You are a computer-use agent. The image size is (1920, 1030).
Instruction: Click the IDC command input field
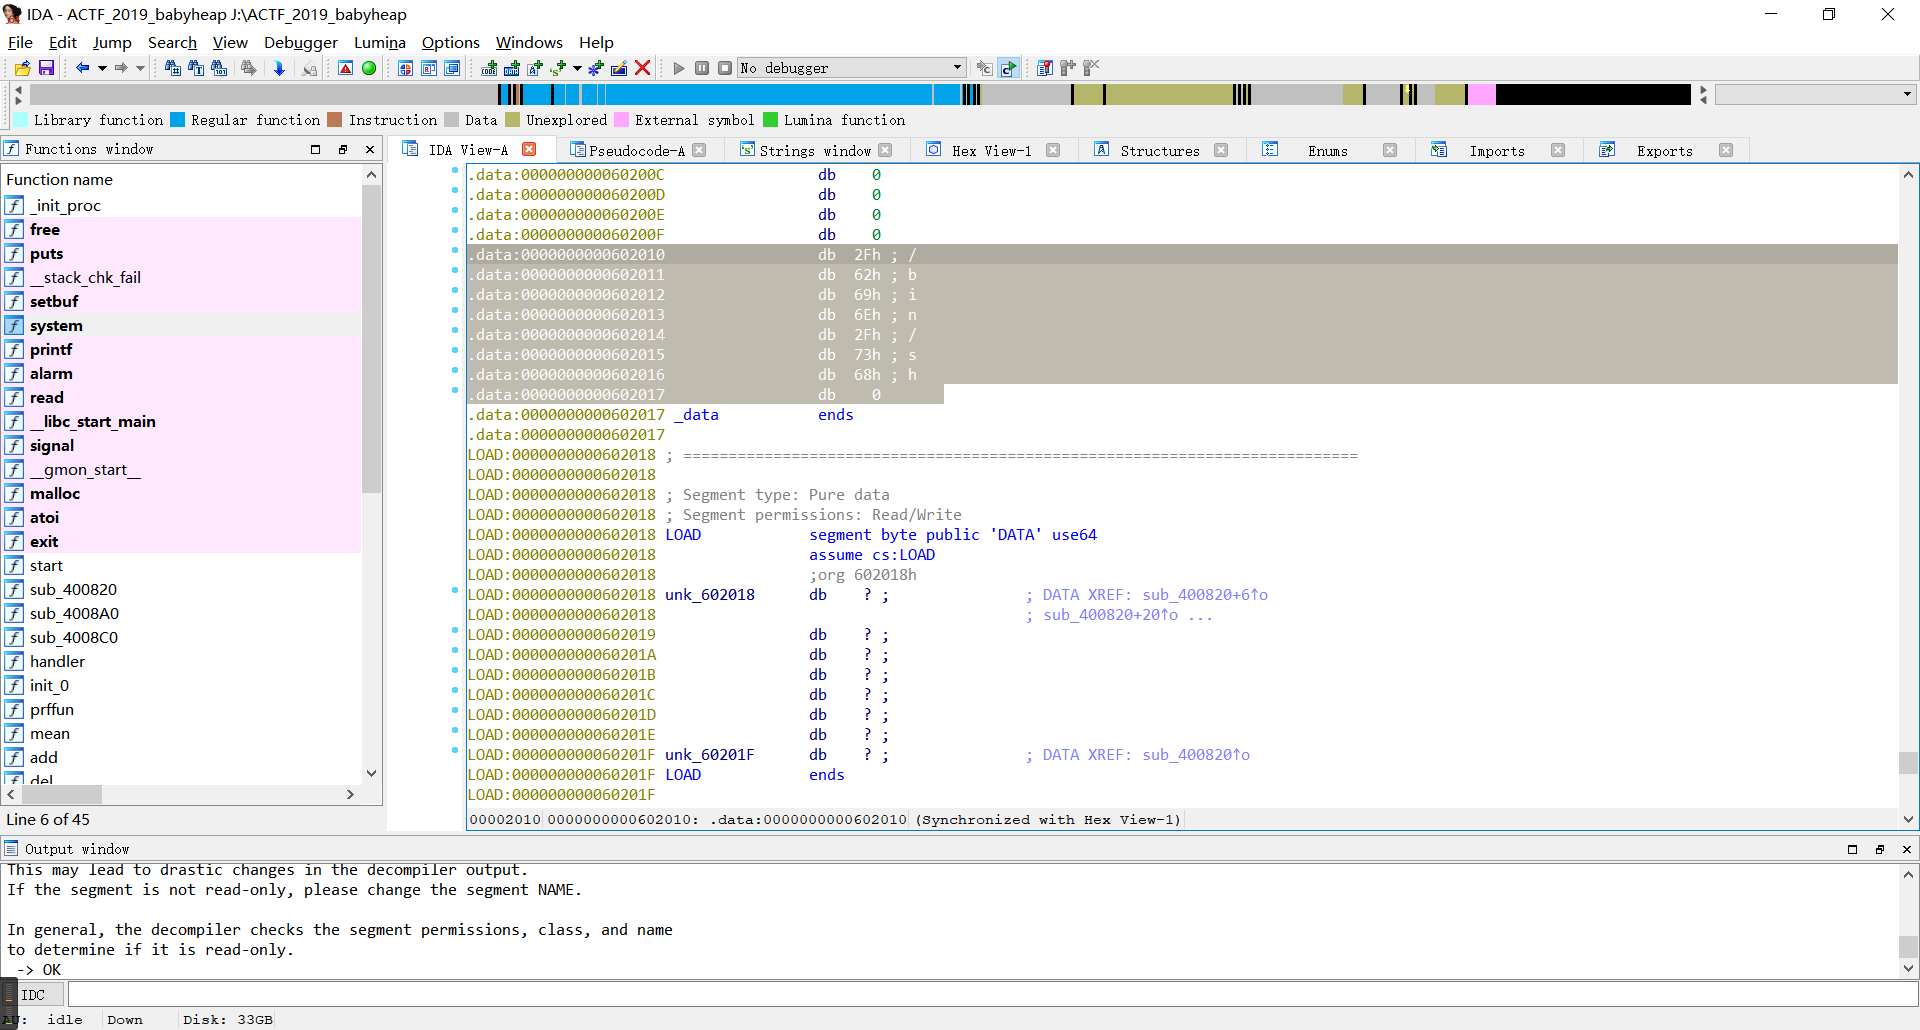click(x=990, y=995)
